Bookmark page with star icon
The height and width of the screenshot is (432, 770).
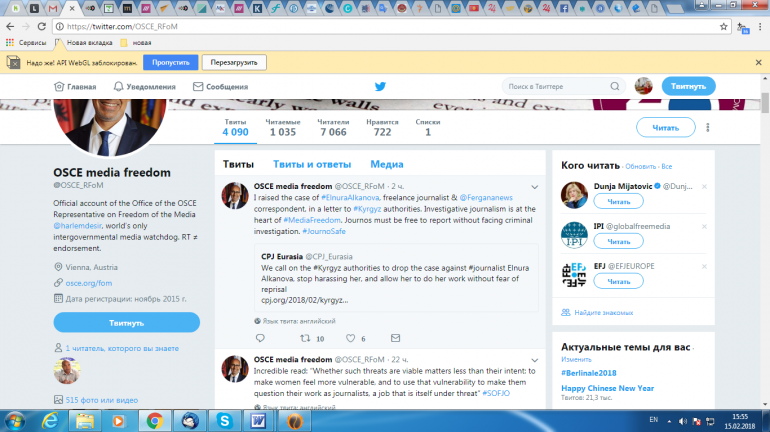723,27
